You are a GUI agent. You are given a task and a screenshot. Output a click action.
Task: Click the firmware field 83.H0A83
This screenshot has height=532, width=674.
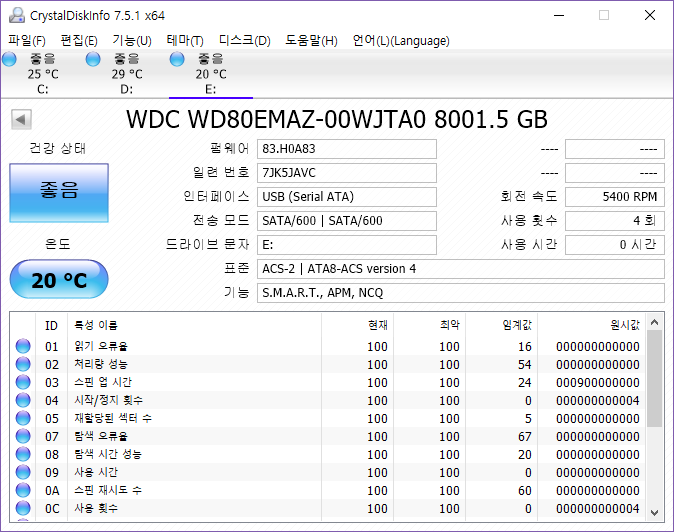[x=347, y=149]
